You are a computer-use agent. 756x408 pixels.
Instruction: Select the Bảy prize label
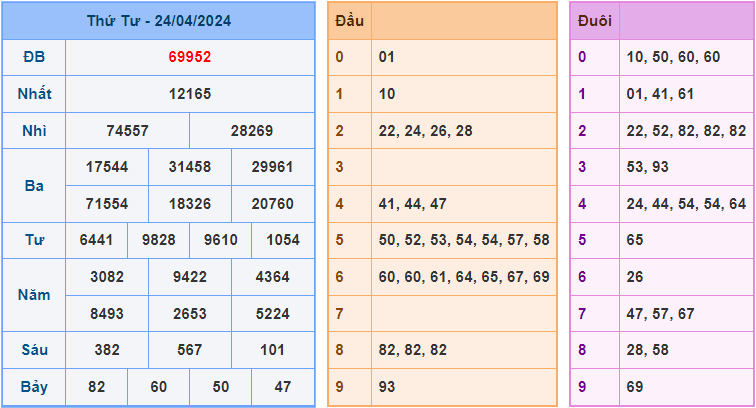pyautogui.click(x=34, y=387)
